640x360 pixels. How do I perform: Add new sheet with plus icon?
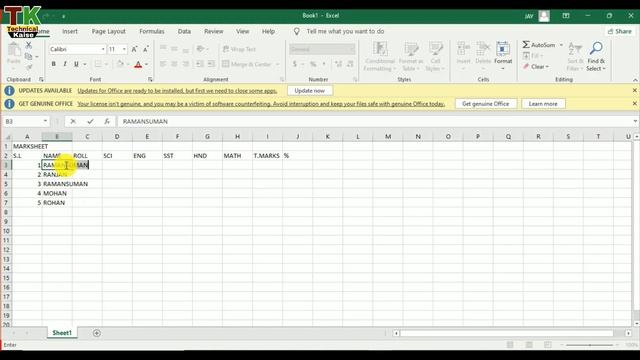point(96,333)
